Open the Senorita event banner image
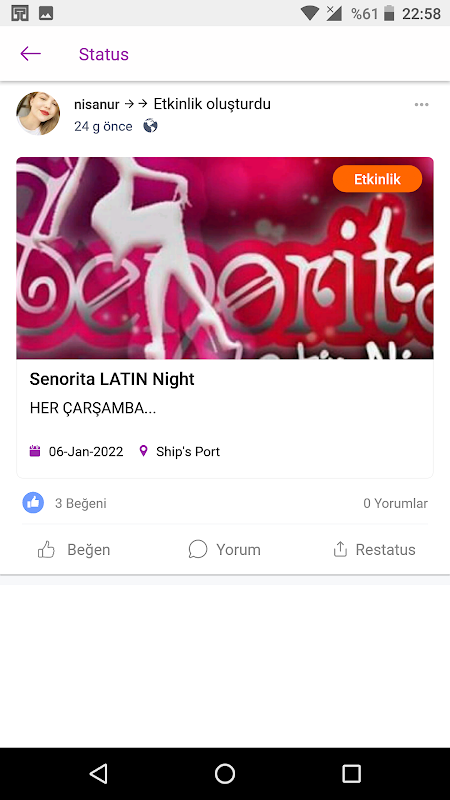450x800 pixels. (x=225, y=258)
